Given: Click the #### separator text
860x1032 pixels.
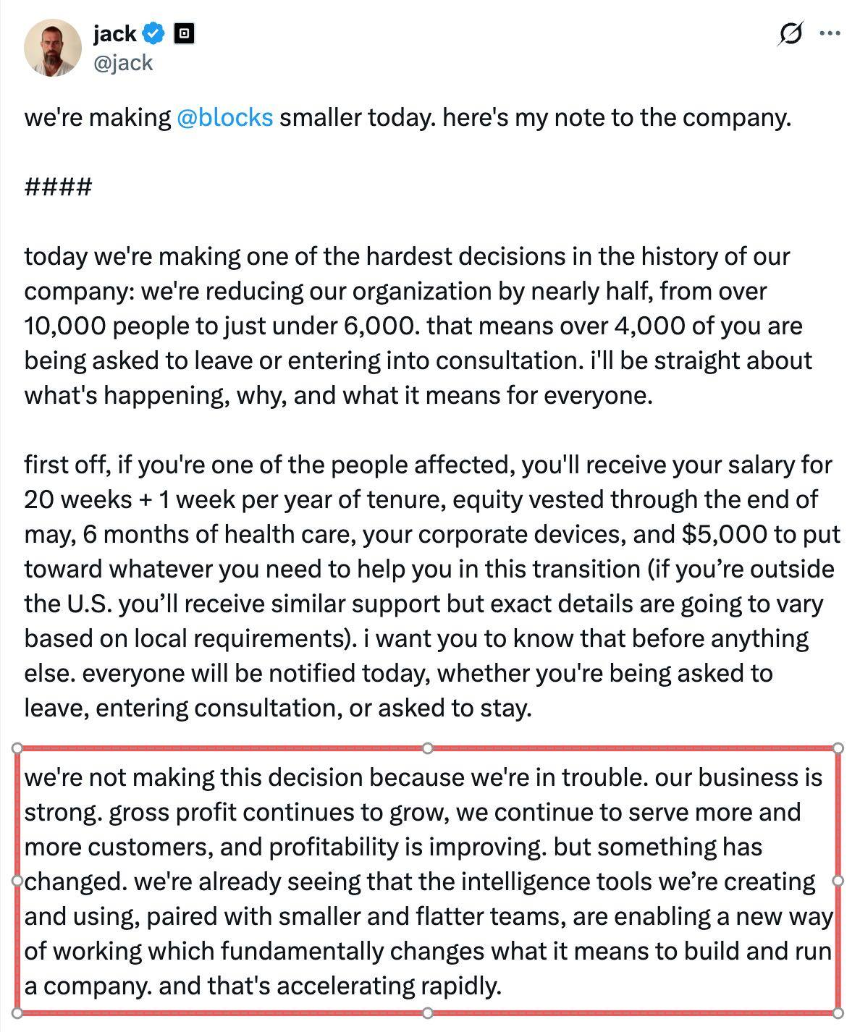Looking at the screenshot, I should 58,187.
